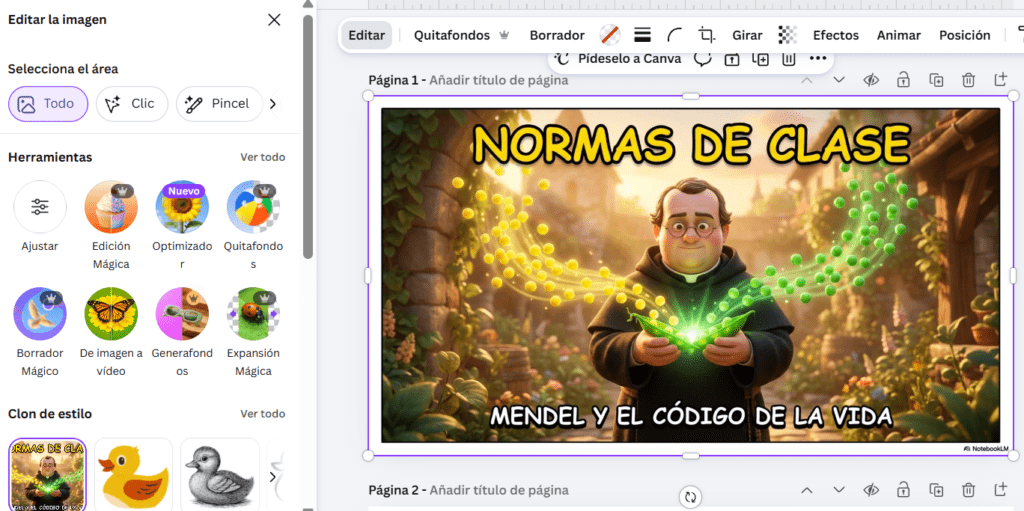Select the Edición Mágica tool
Image resolution: width=1024 pixels, height=511 pixels.
click(x=111, y=207)
